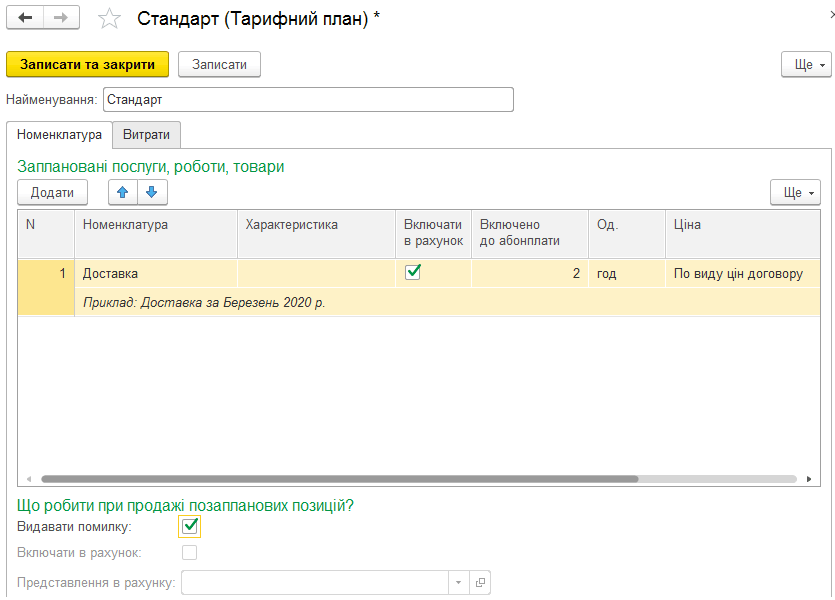
Task: Click the Од. column header
Action: [627, 234]
